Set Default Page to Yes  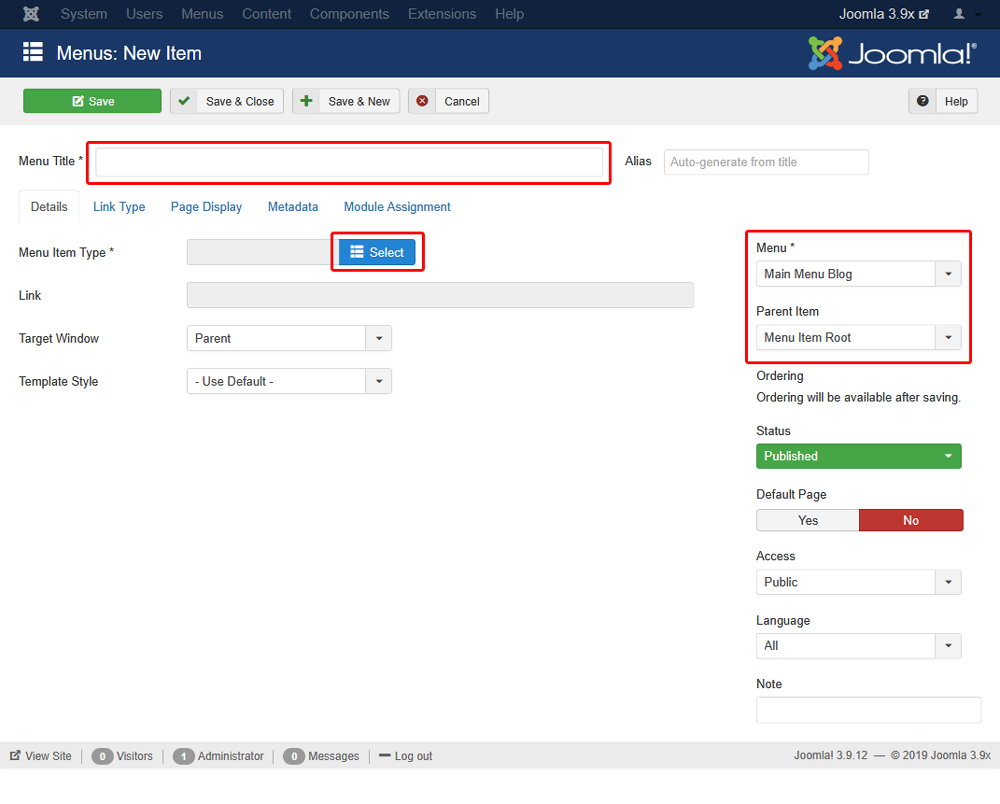click(807, 520)
